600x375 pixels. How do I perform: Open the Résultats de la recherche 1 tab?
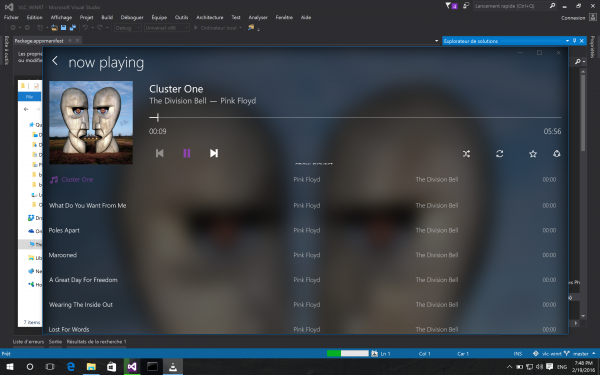point(96,342)
